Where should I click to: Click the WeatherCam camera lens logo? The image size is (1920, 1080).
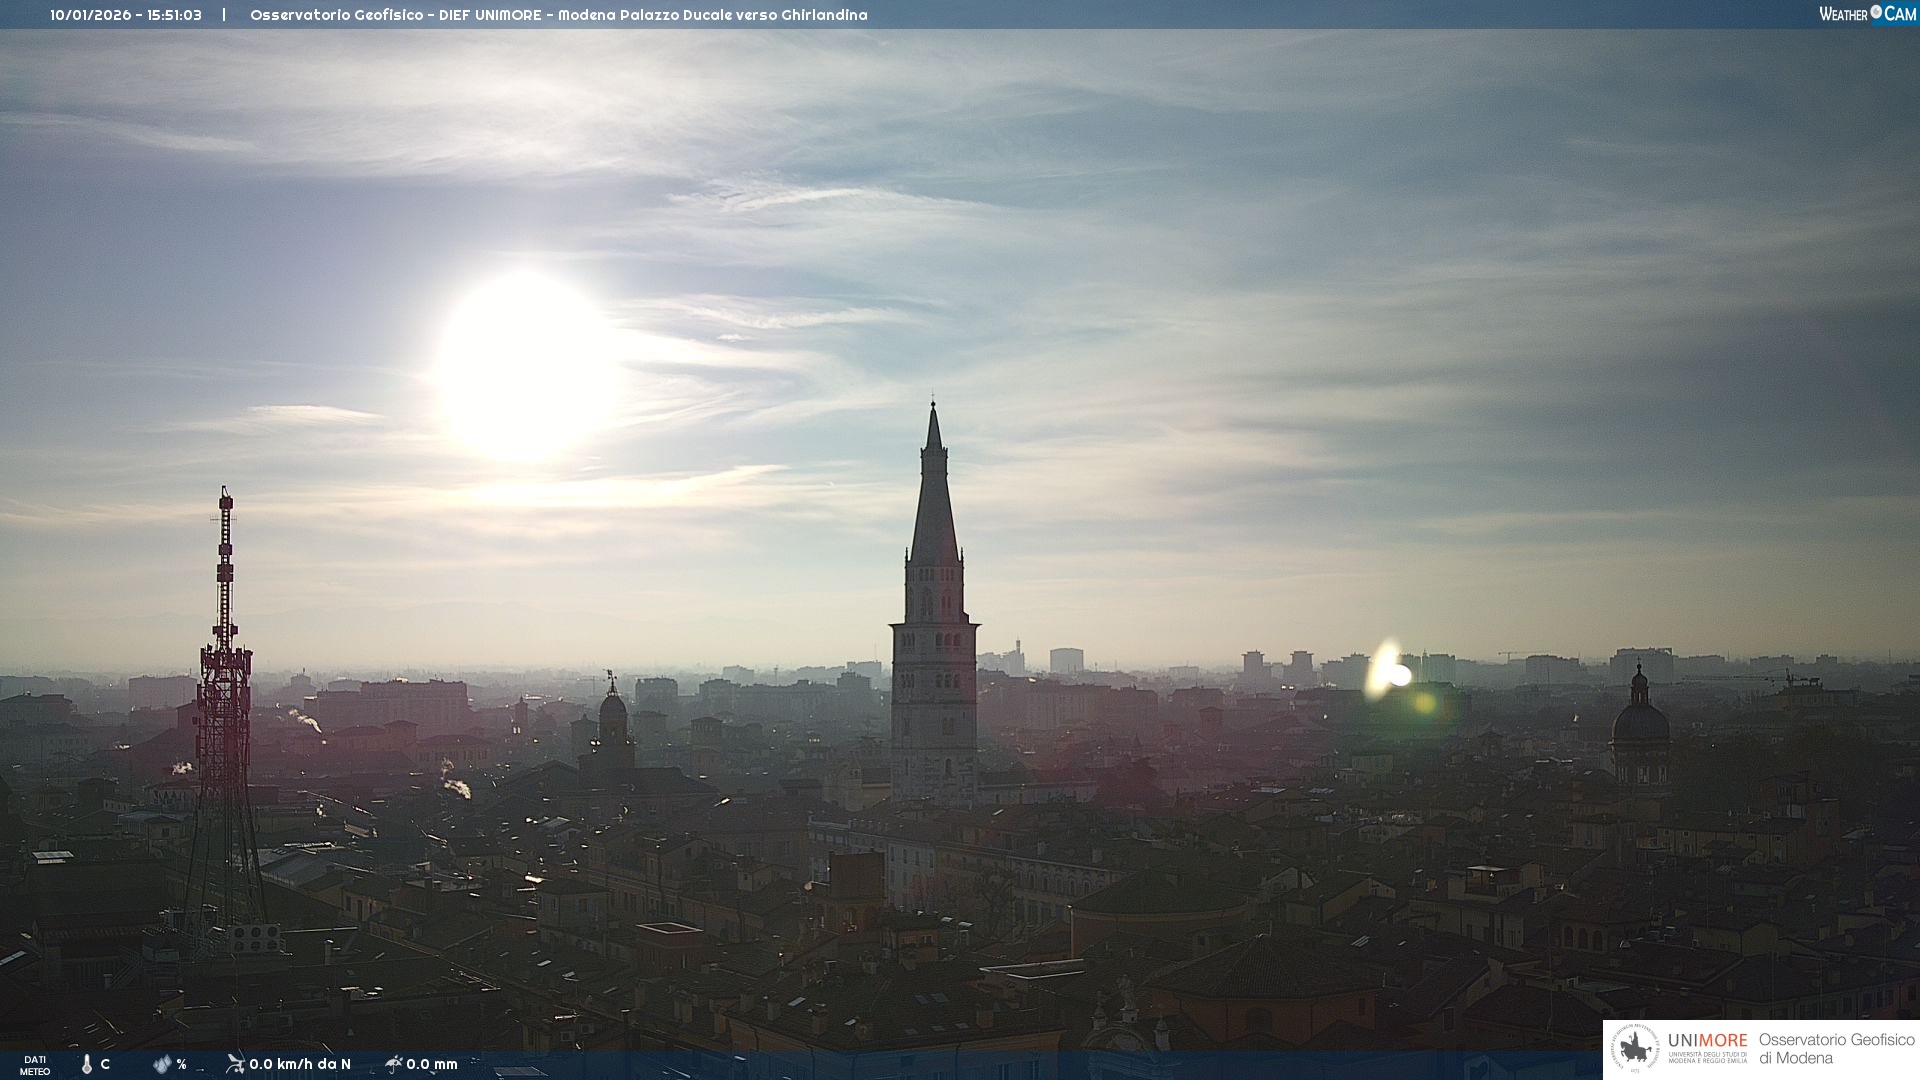point(1876,12)
